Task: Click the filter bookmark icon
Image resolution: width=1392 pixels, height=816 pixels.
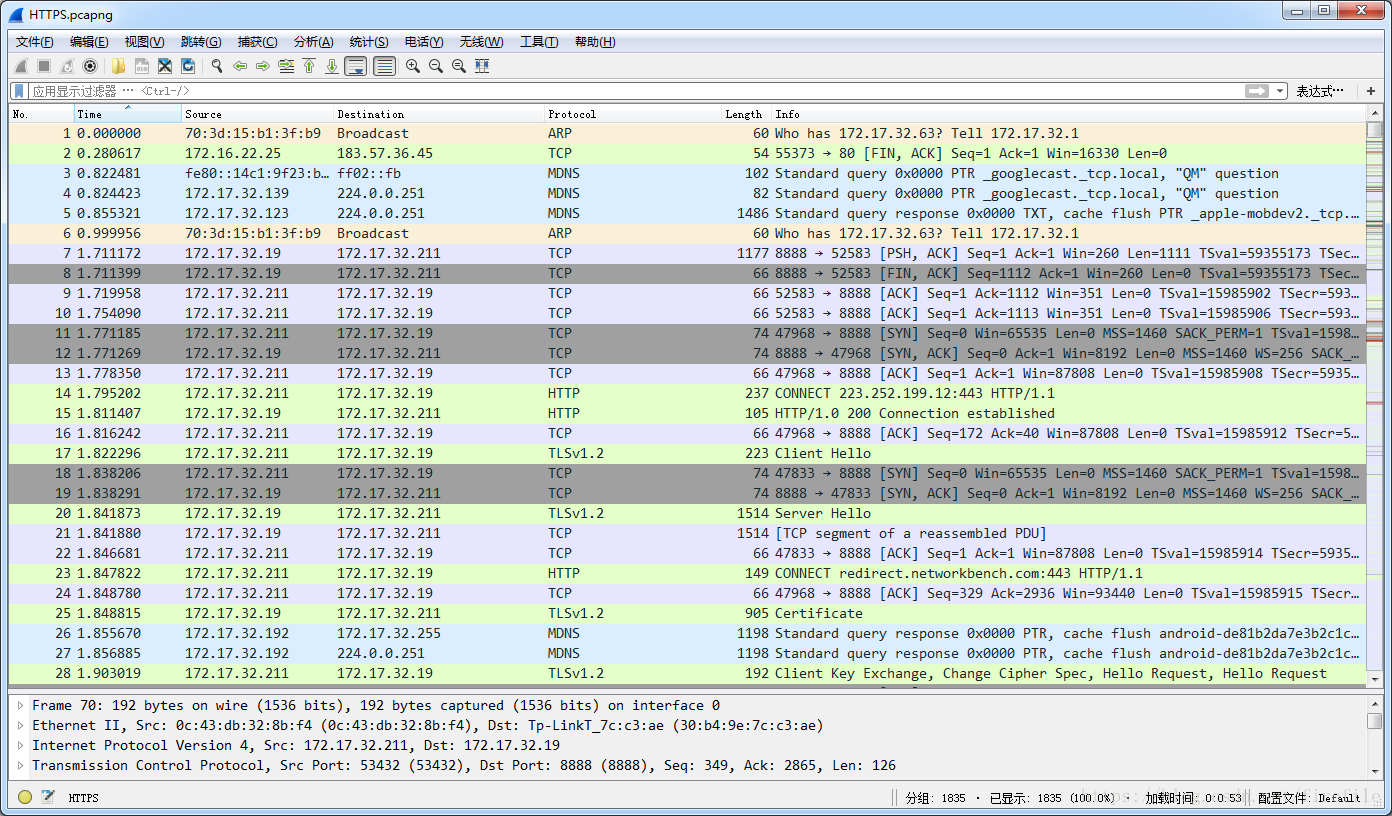Action: [x=19, y=91]
